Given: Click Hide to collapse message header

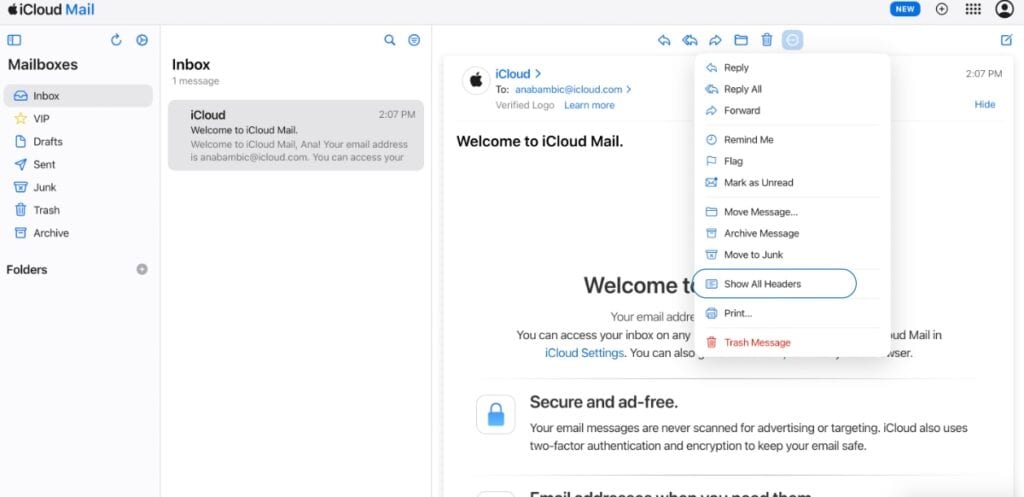Looking at the screenshot, I should click(x=985, y=104).
